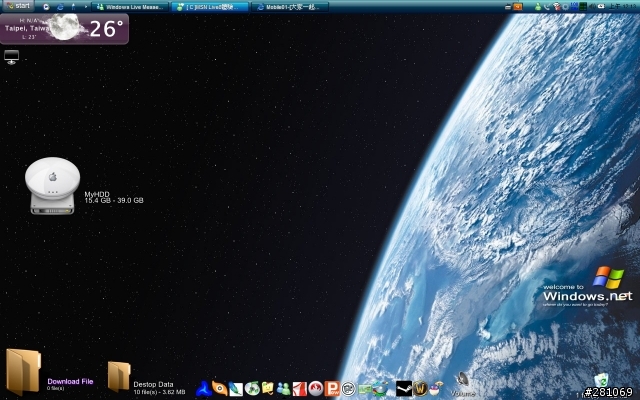Switch to the MSN Live taskbar window
This screenshot has height=400, width=640.
click(210, 7)
